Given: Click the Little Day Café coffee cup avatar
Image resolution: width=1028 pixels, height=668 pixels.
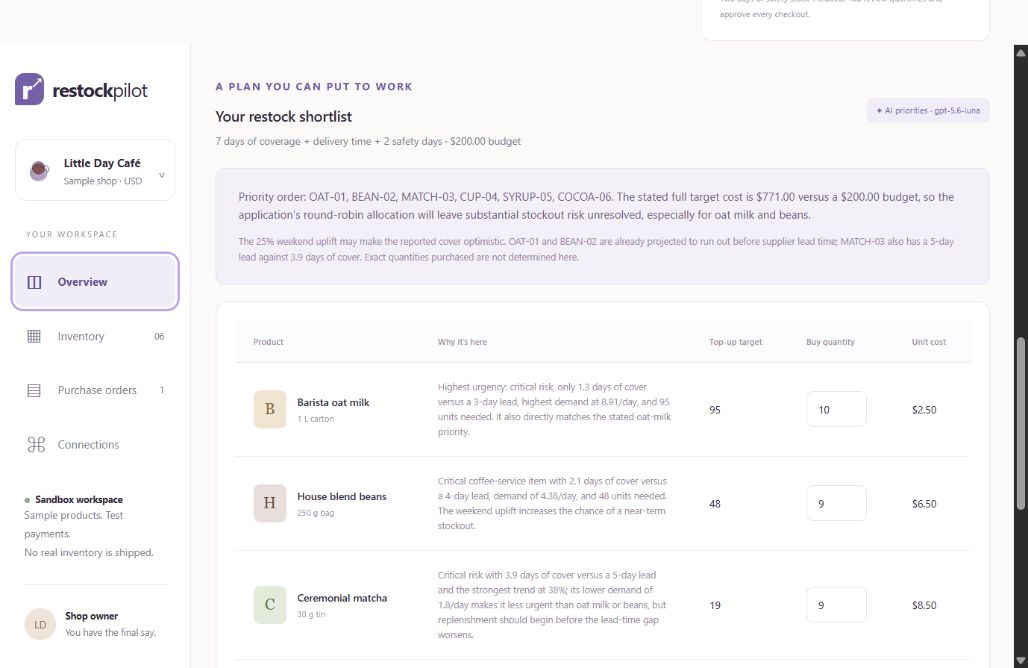Looking at the screenshot, I should [x=39, y=170].
